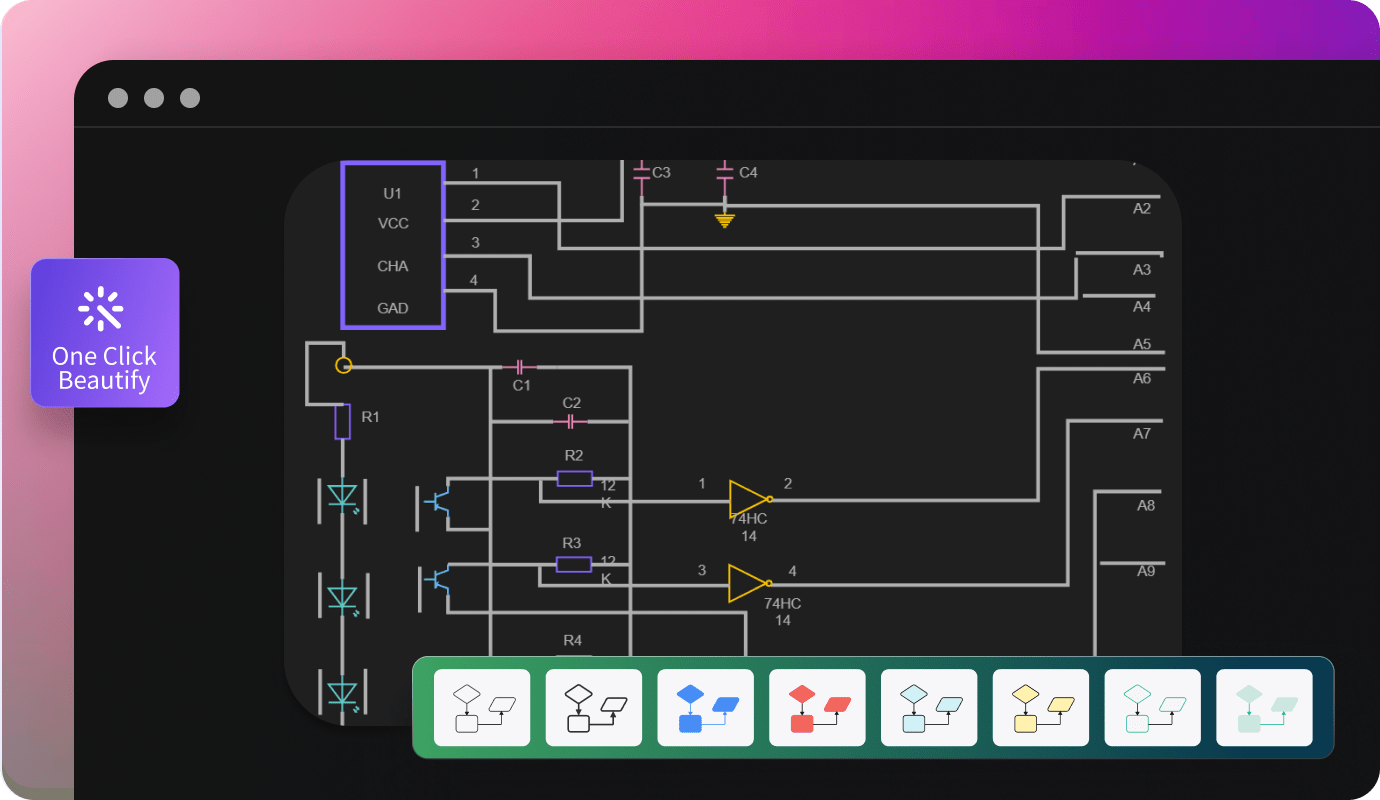
Task: Click resistor R3 labeled 12K
Action: pos(572,564)
